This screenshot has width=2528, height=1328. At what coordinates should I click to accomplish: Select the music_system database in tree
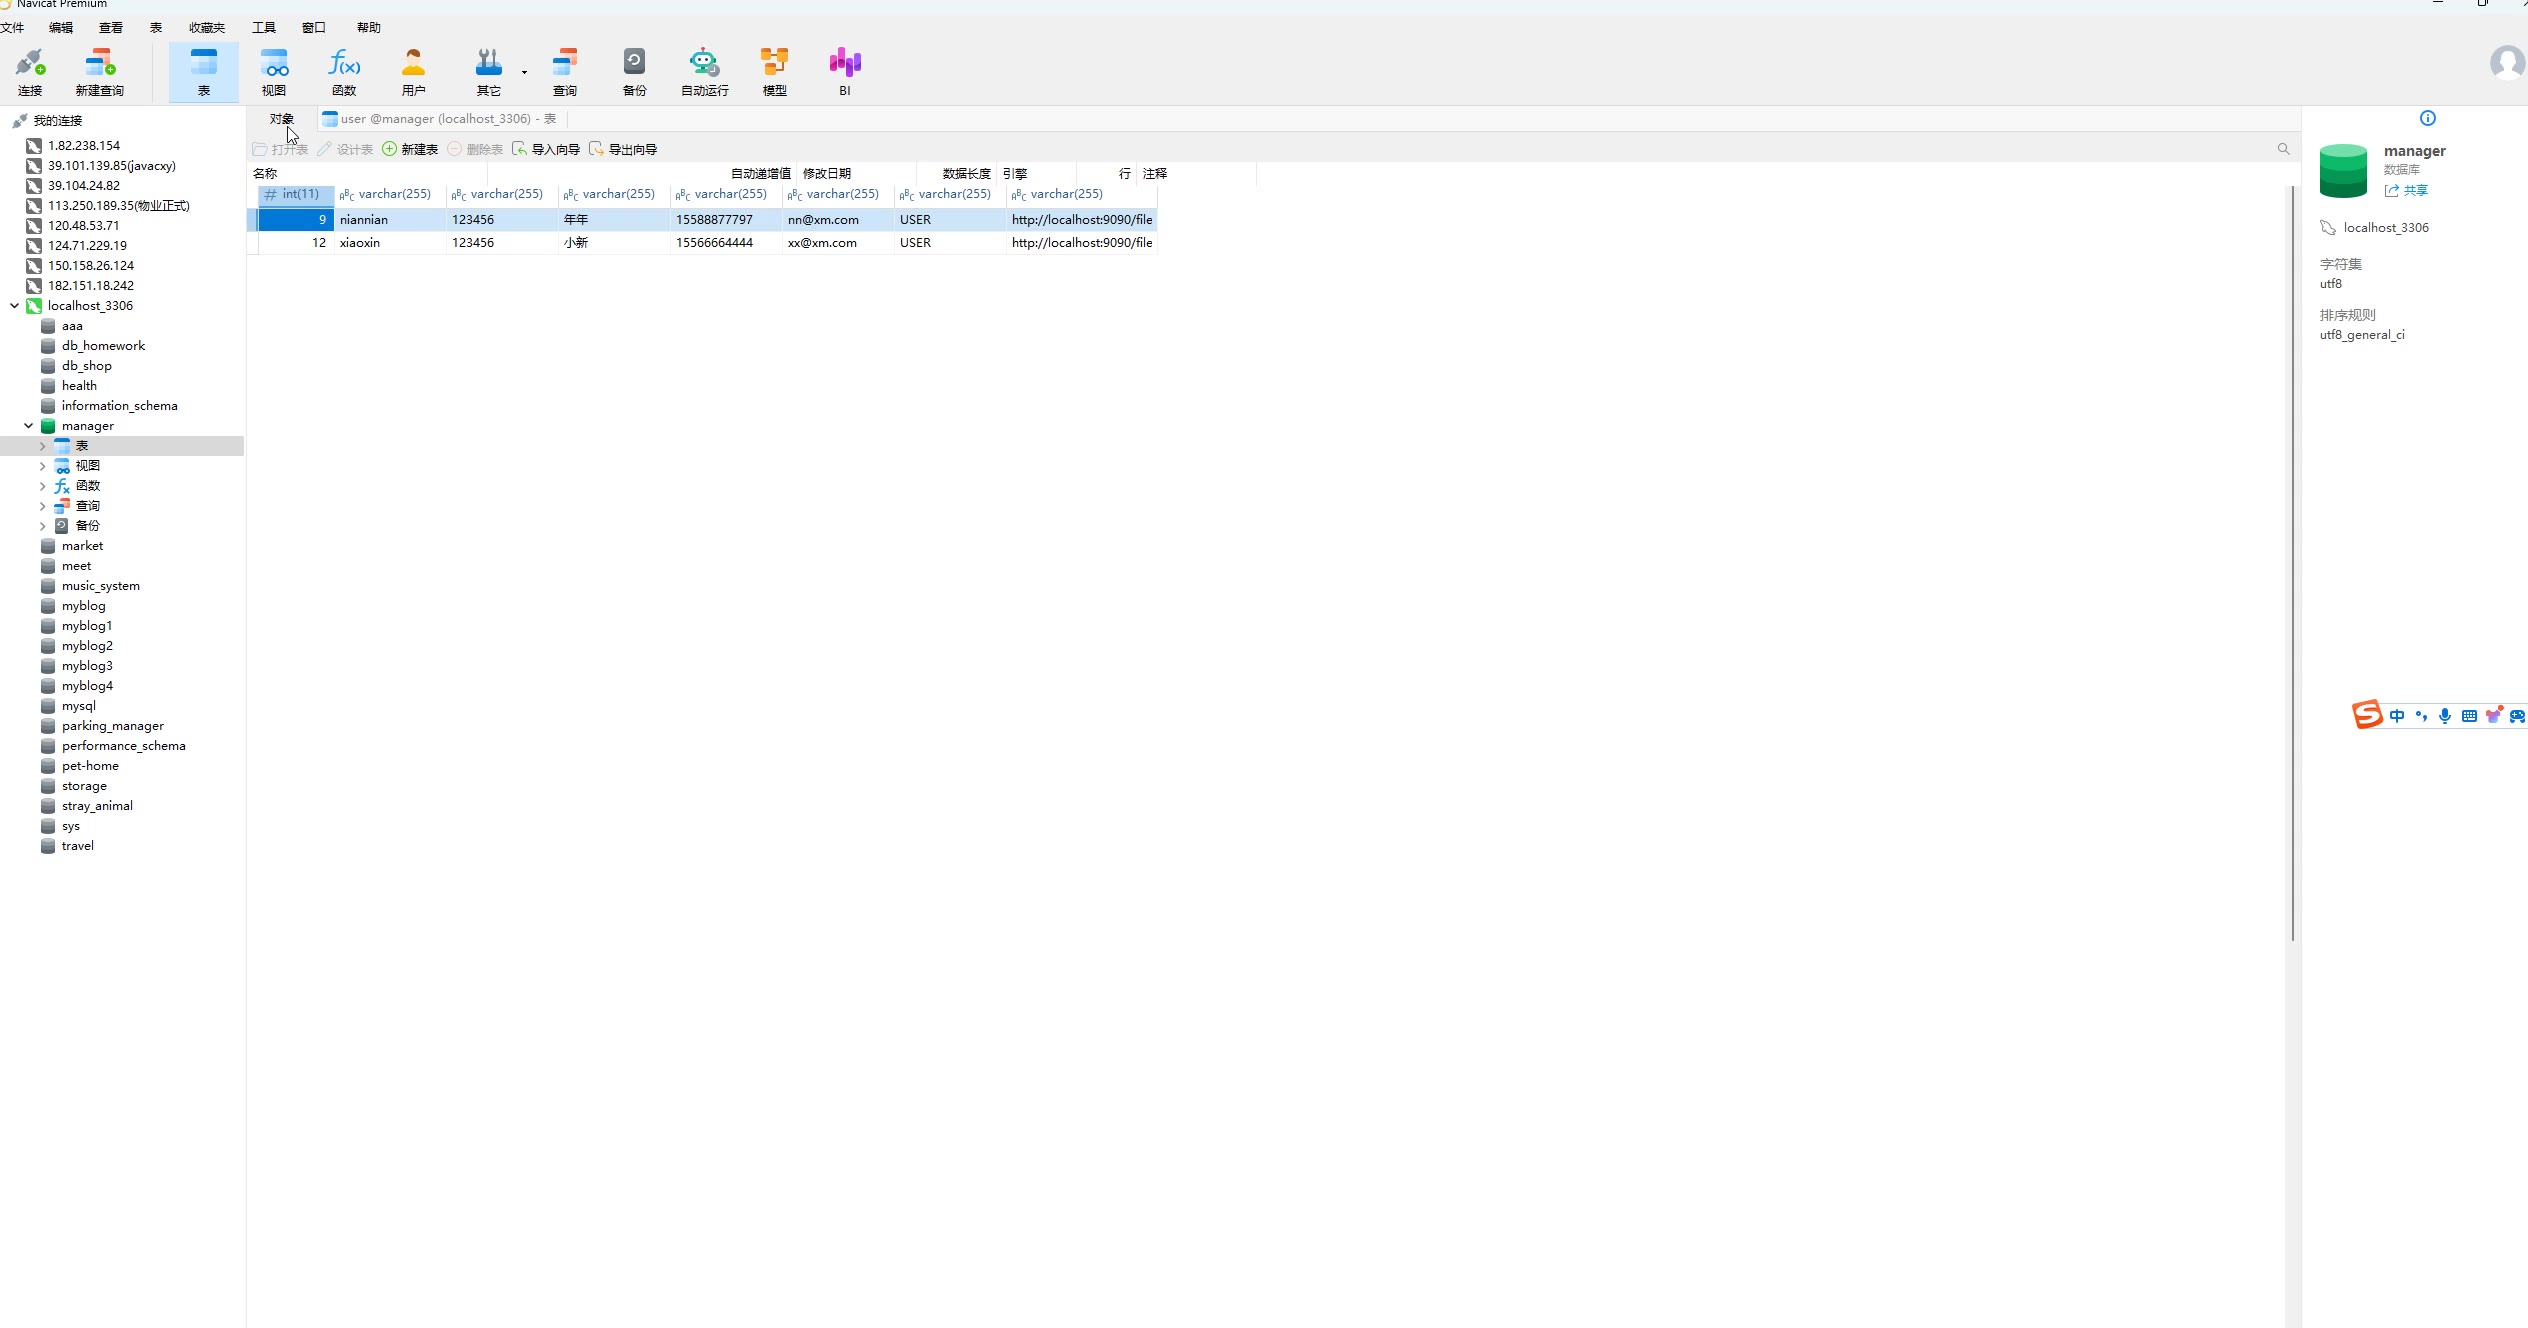pos(100,586)
